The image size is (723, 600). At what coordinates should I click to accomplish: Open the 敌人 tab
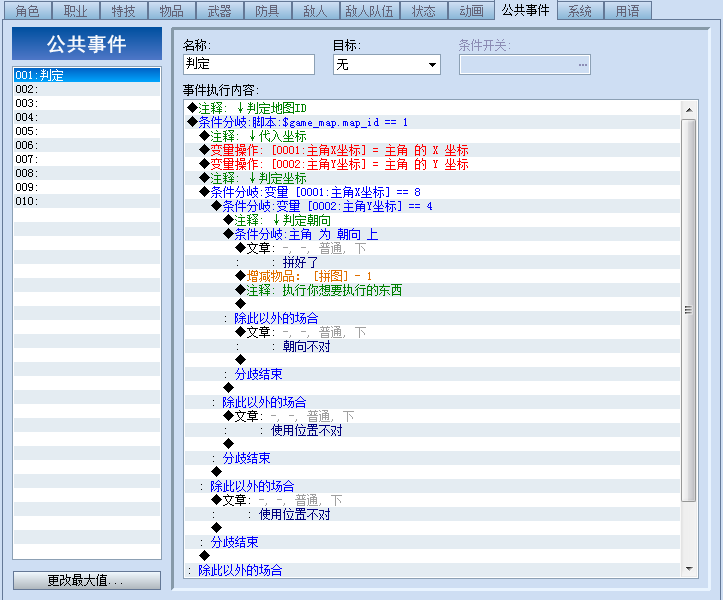[315, 11]
